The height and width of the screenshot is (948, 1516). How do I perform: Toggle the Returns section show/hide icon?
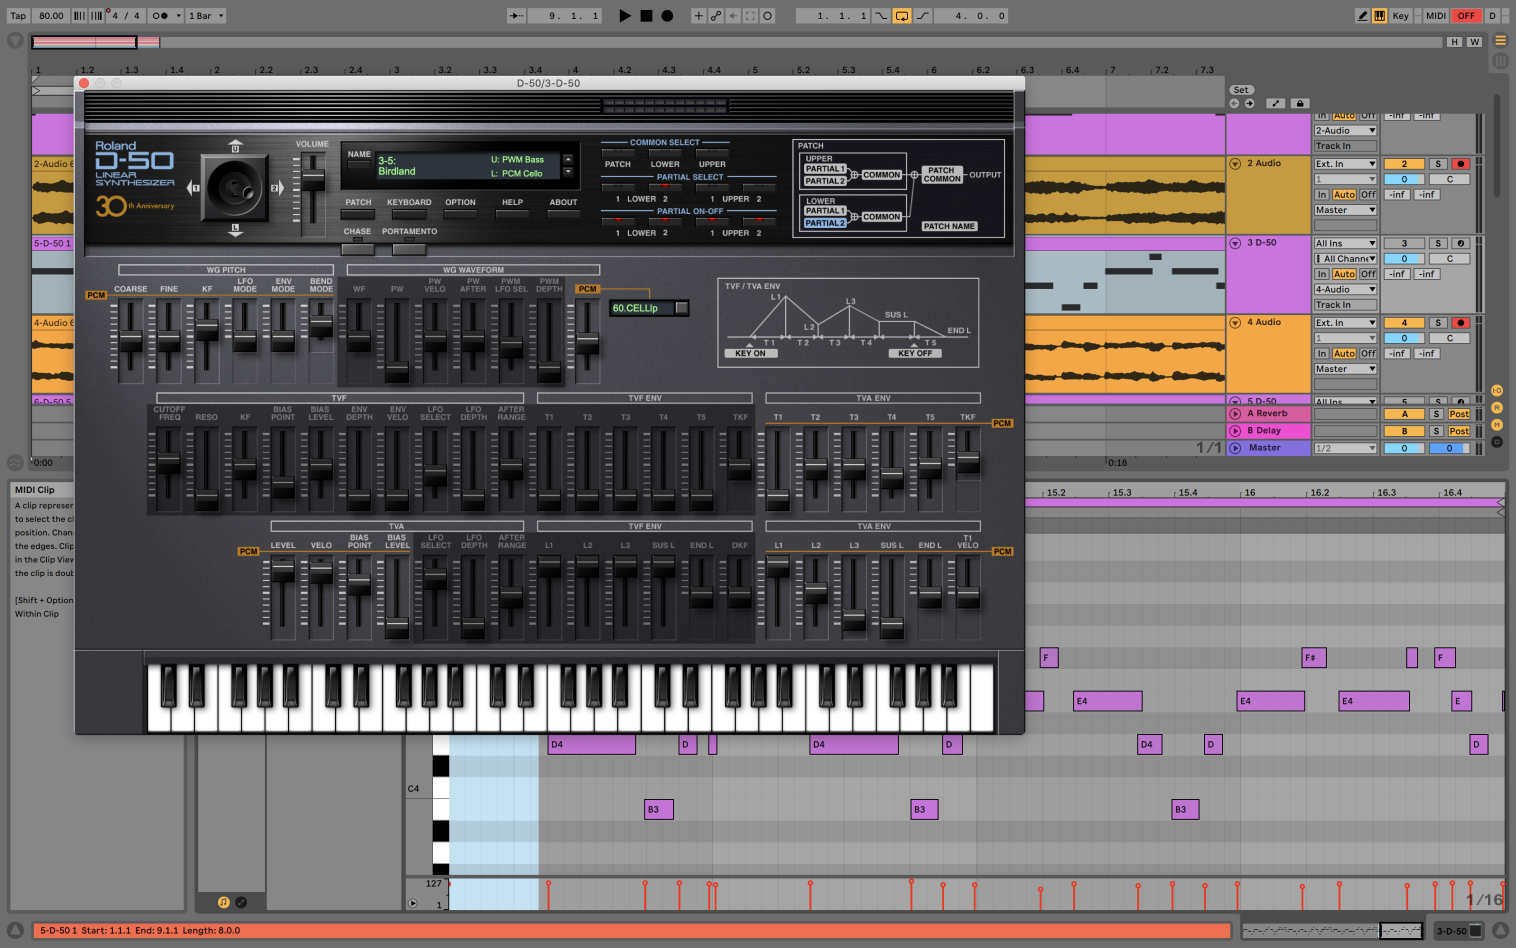coord(1497,407)
